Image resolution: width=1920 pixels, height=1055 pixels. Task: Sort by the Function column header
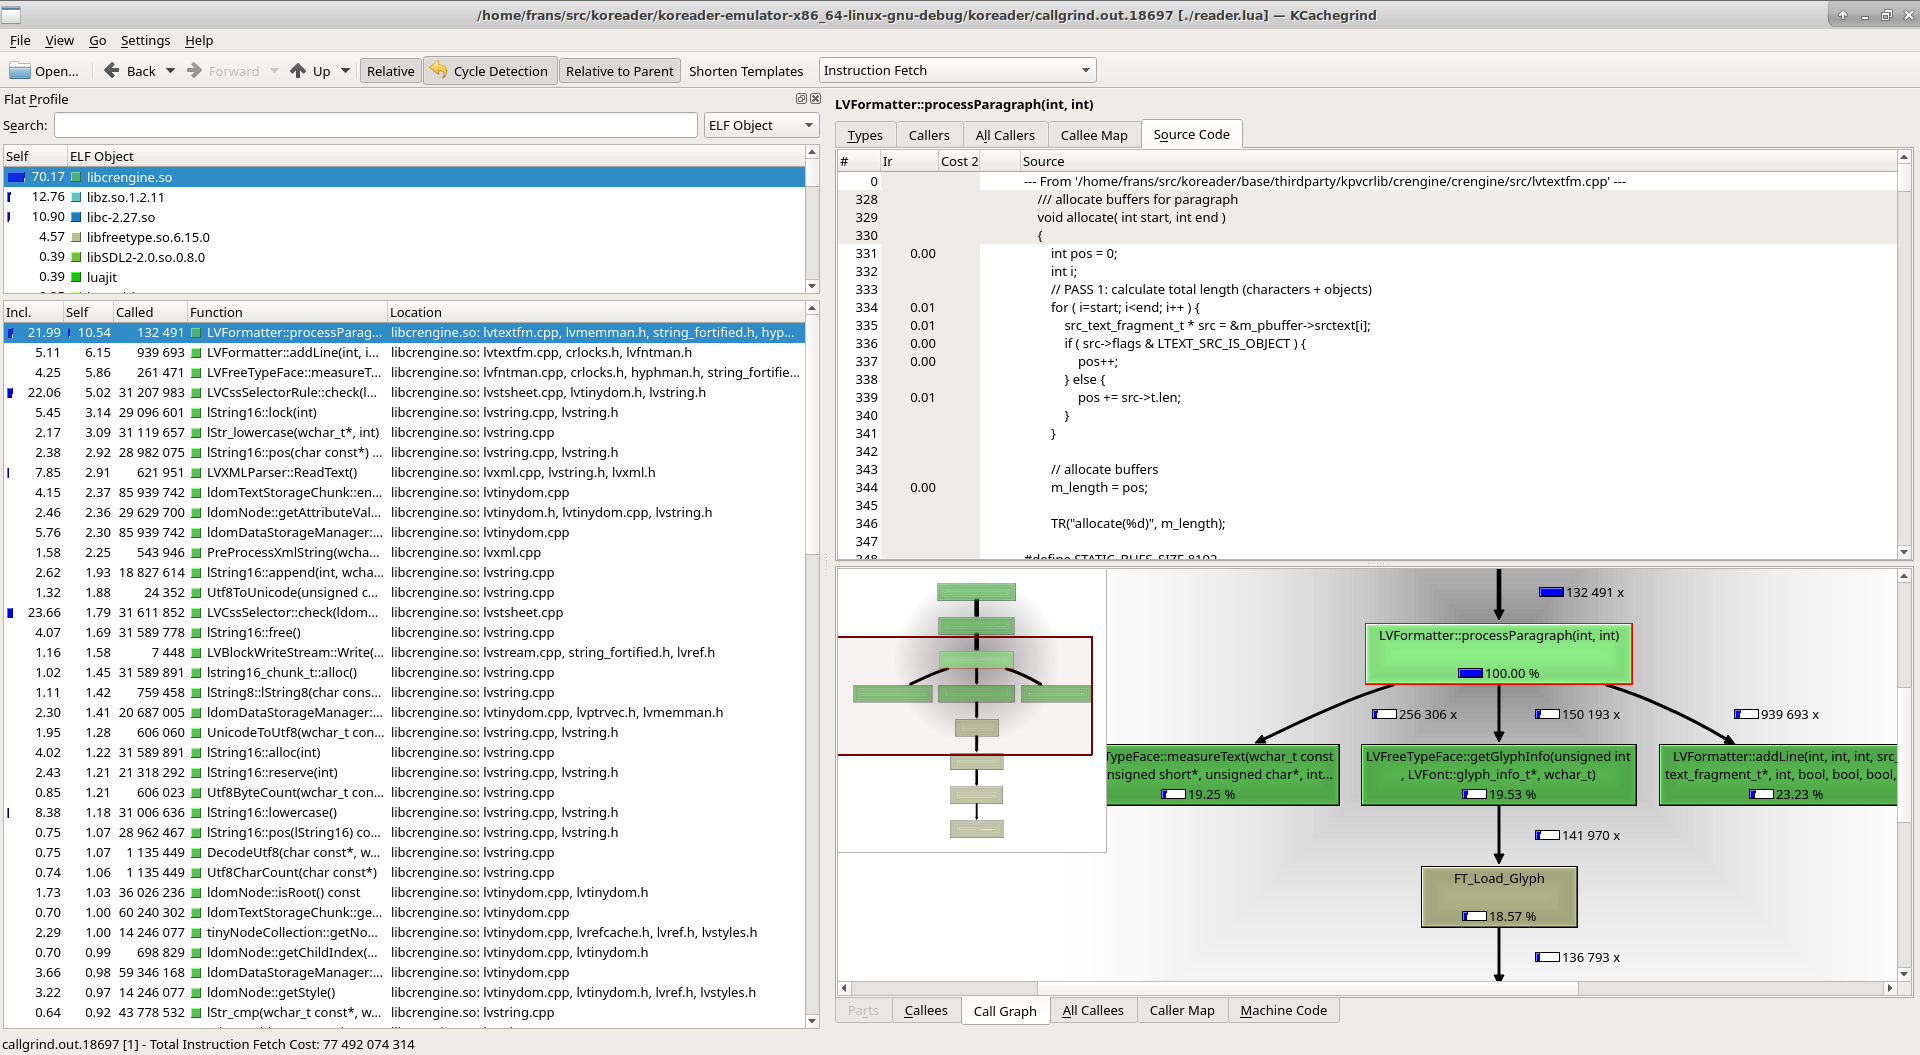click(287, 312)
